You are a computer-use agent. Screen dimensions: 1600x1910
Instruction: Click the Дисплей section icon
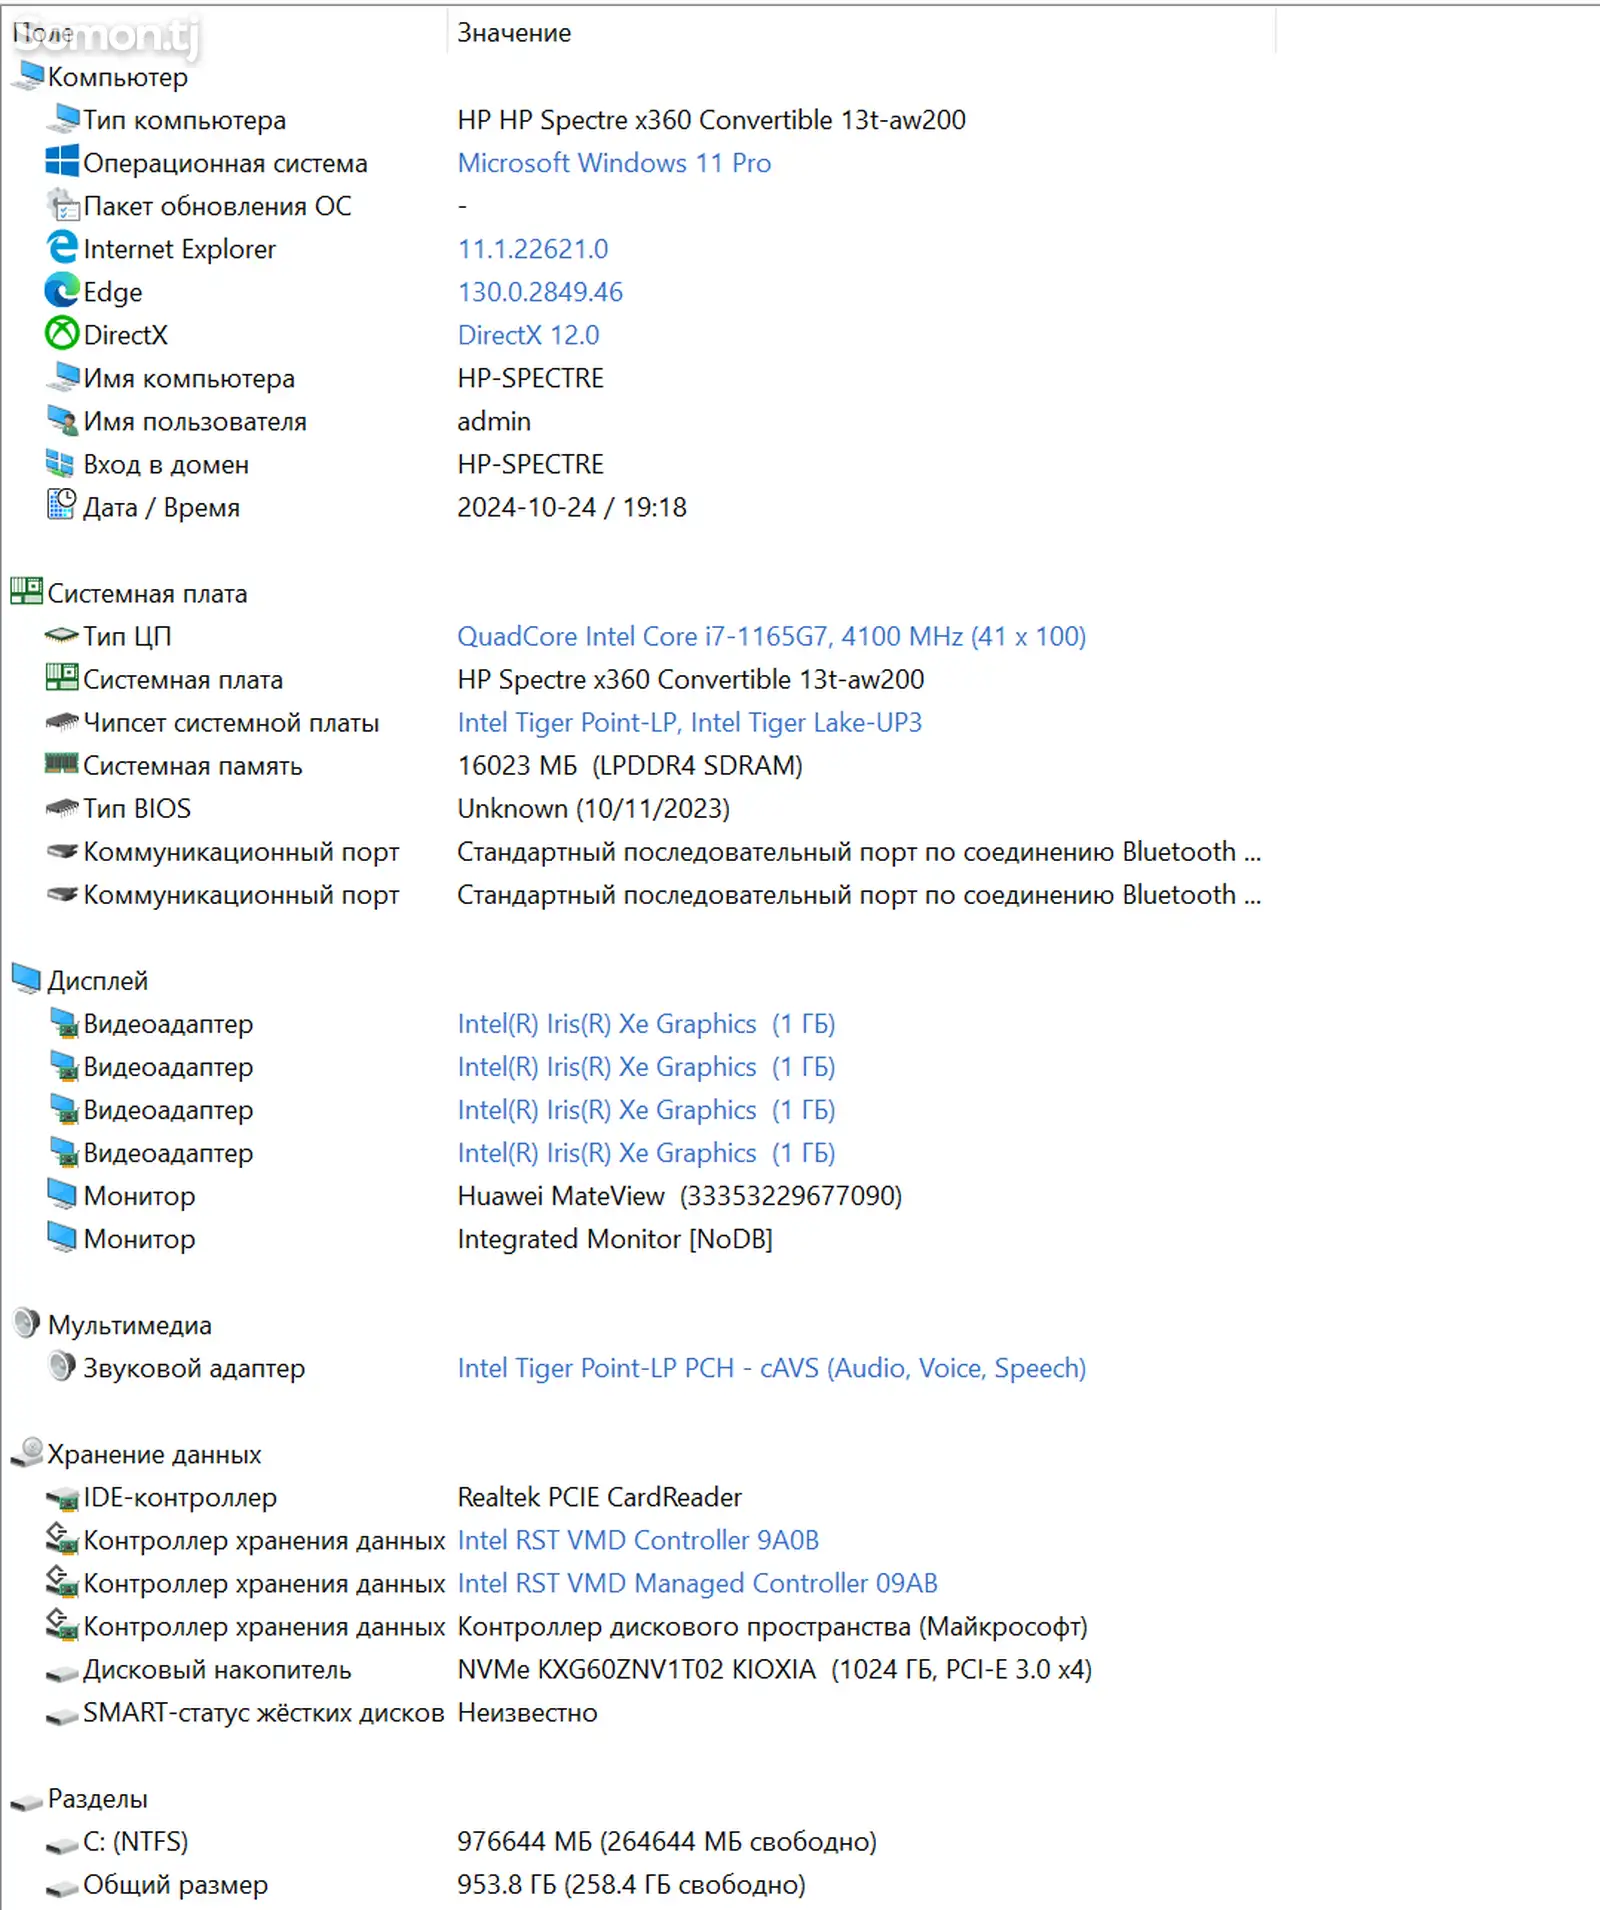coord(26,978)
